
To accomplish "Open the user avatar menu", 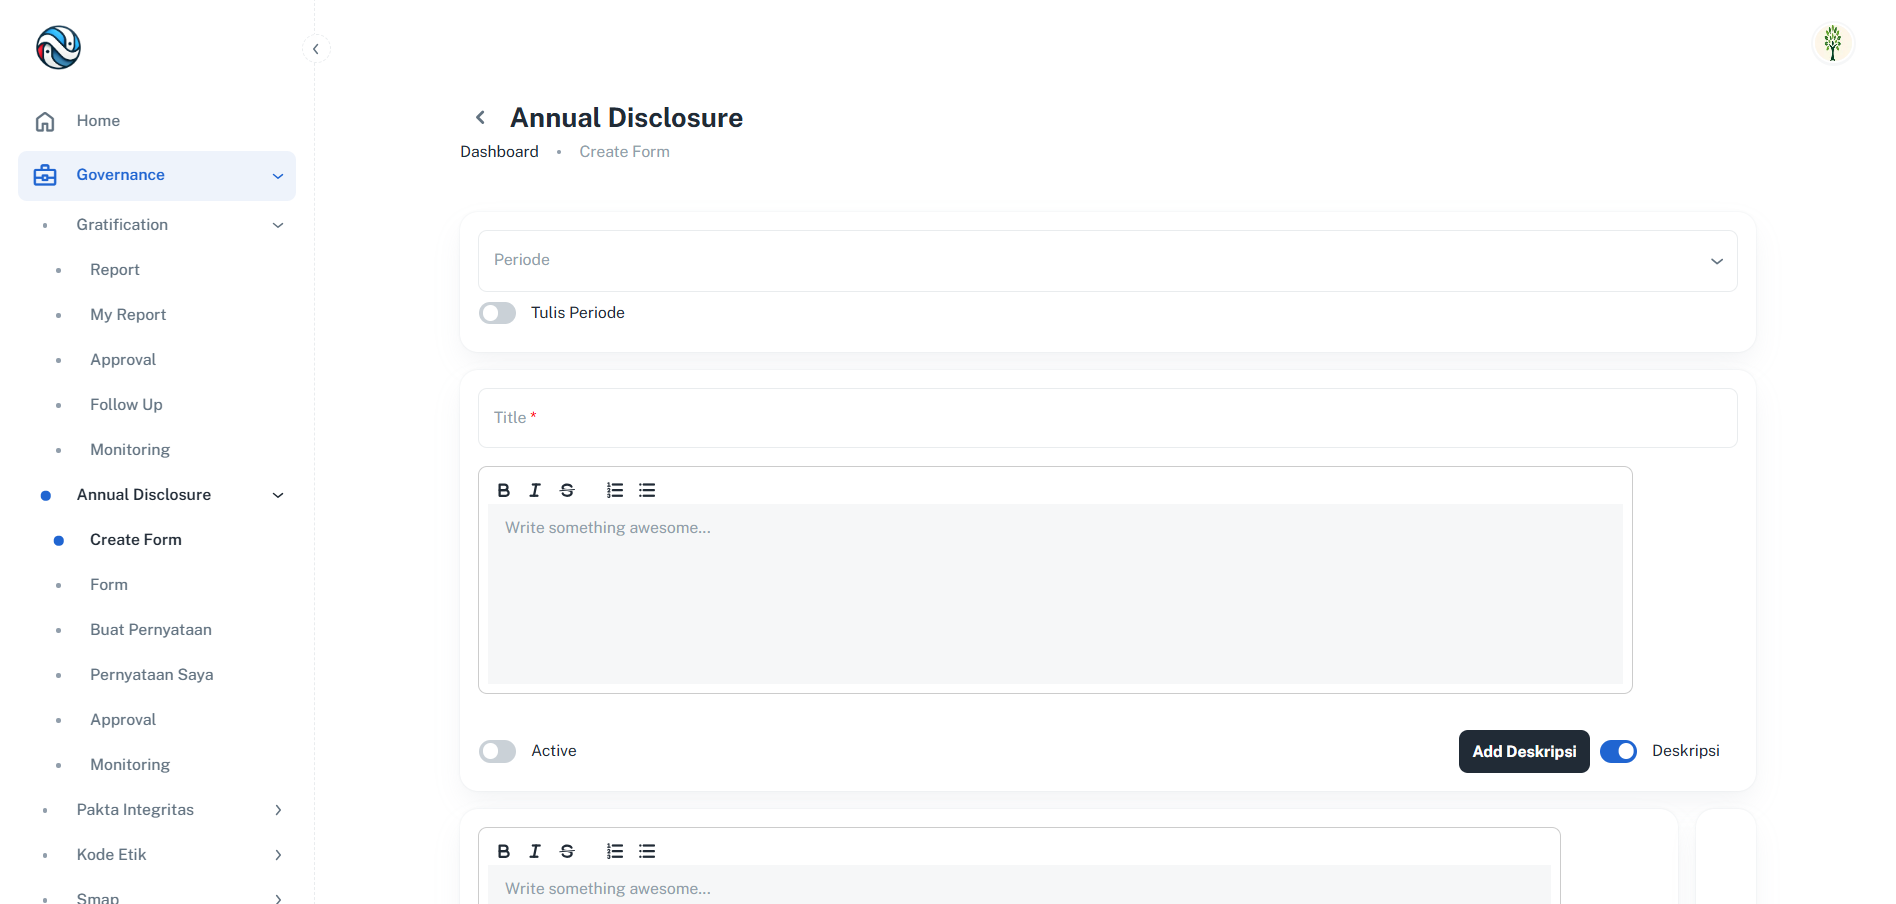I will [1832, 43].
